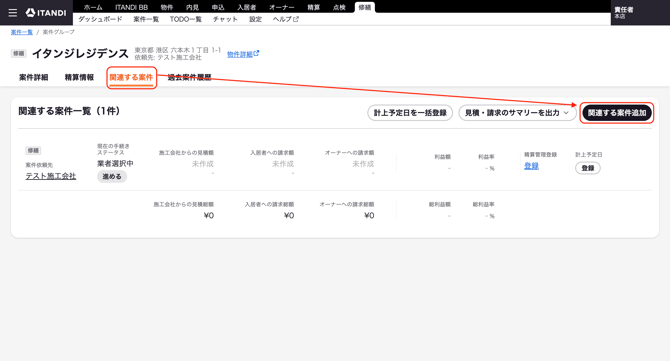Open the ITANDI BB menu
Image resolution: width=670 pixels, height=361 pixels.
click(x=131, y=7)
